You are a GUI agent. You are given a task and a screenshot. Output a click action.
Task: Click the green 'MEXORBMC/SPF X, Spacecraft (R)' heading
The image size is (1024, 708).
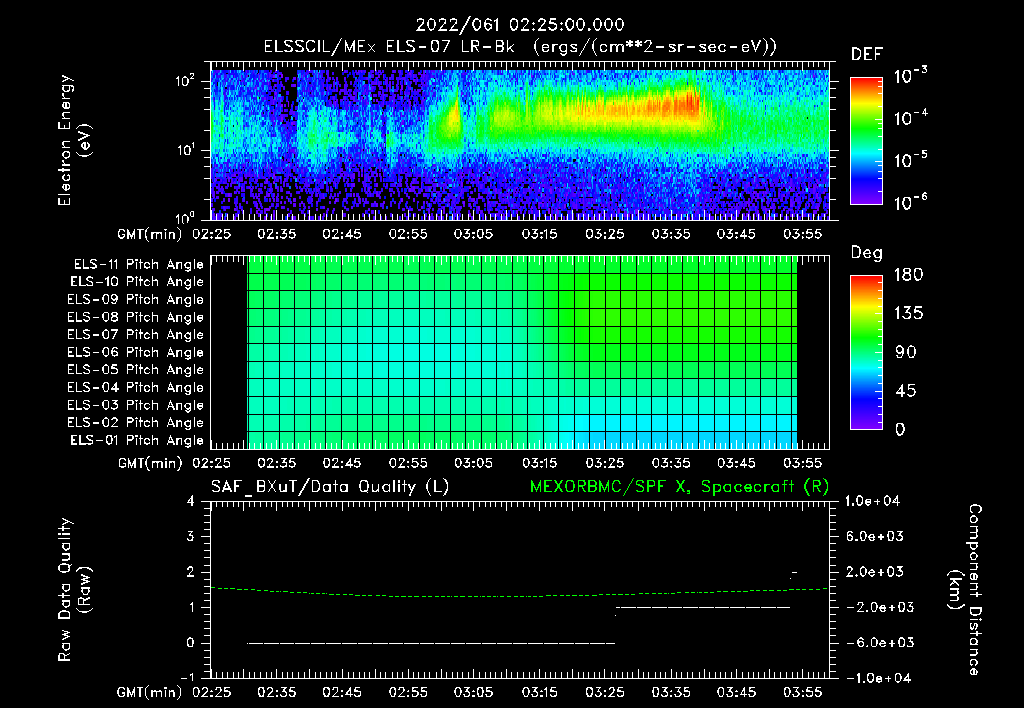679,487
